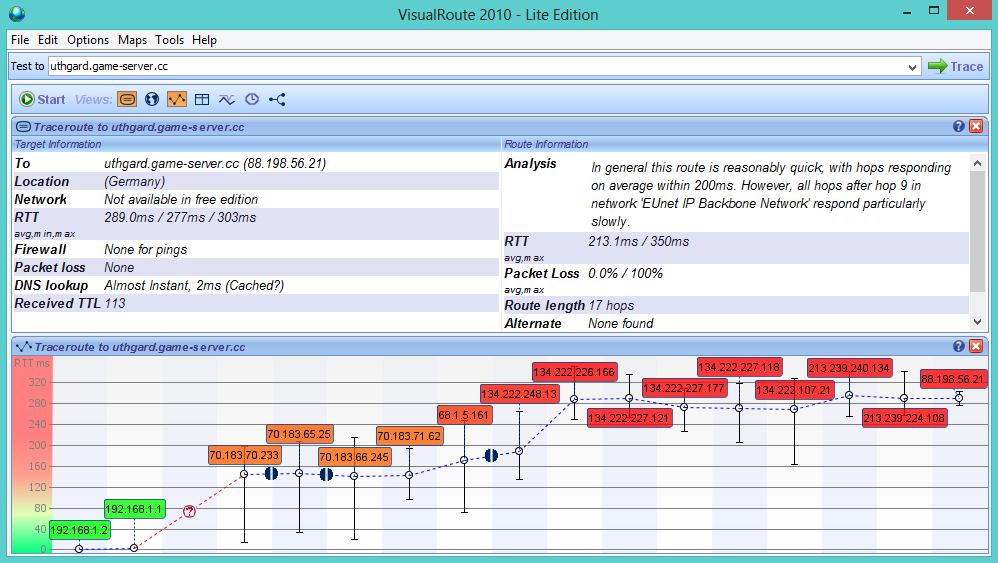Screen dimensions: 998x563
Task: Toggle the Summary view icon
Action: 127,99
